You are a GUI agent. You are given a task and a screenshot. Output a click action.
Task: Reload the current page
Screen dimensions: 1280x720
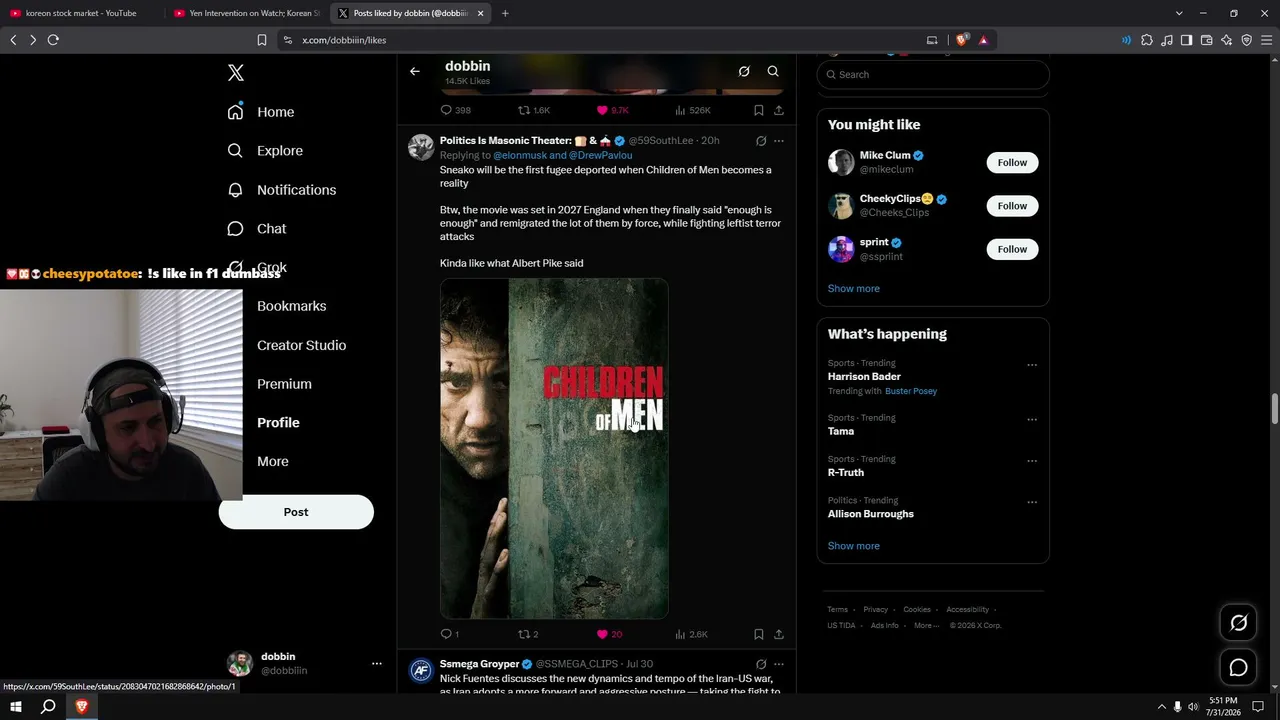[53, 40]
